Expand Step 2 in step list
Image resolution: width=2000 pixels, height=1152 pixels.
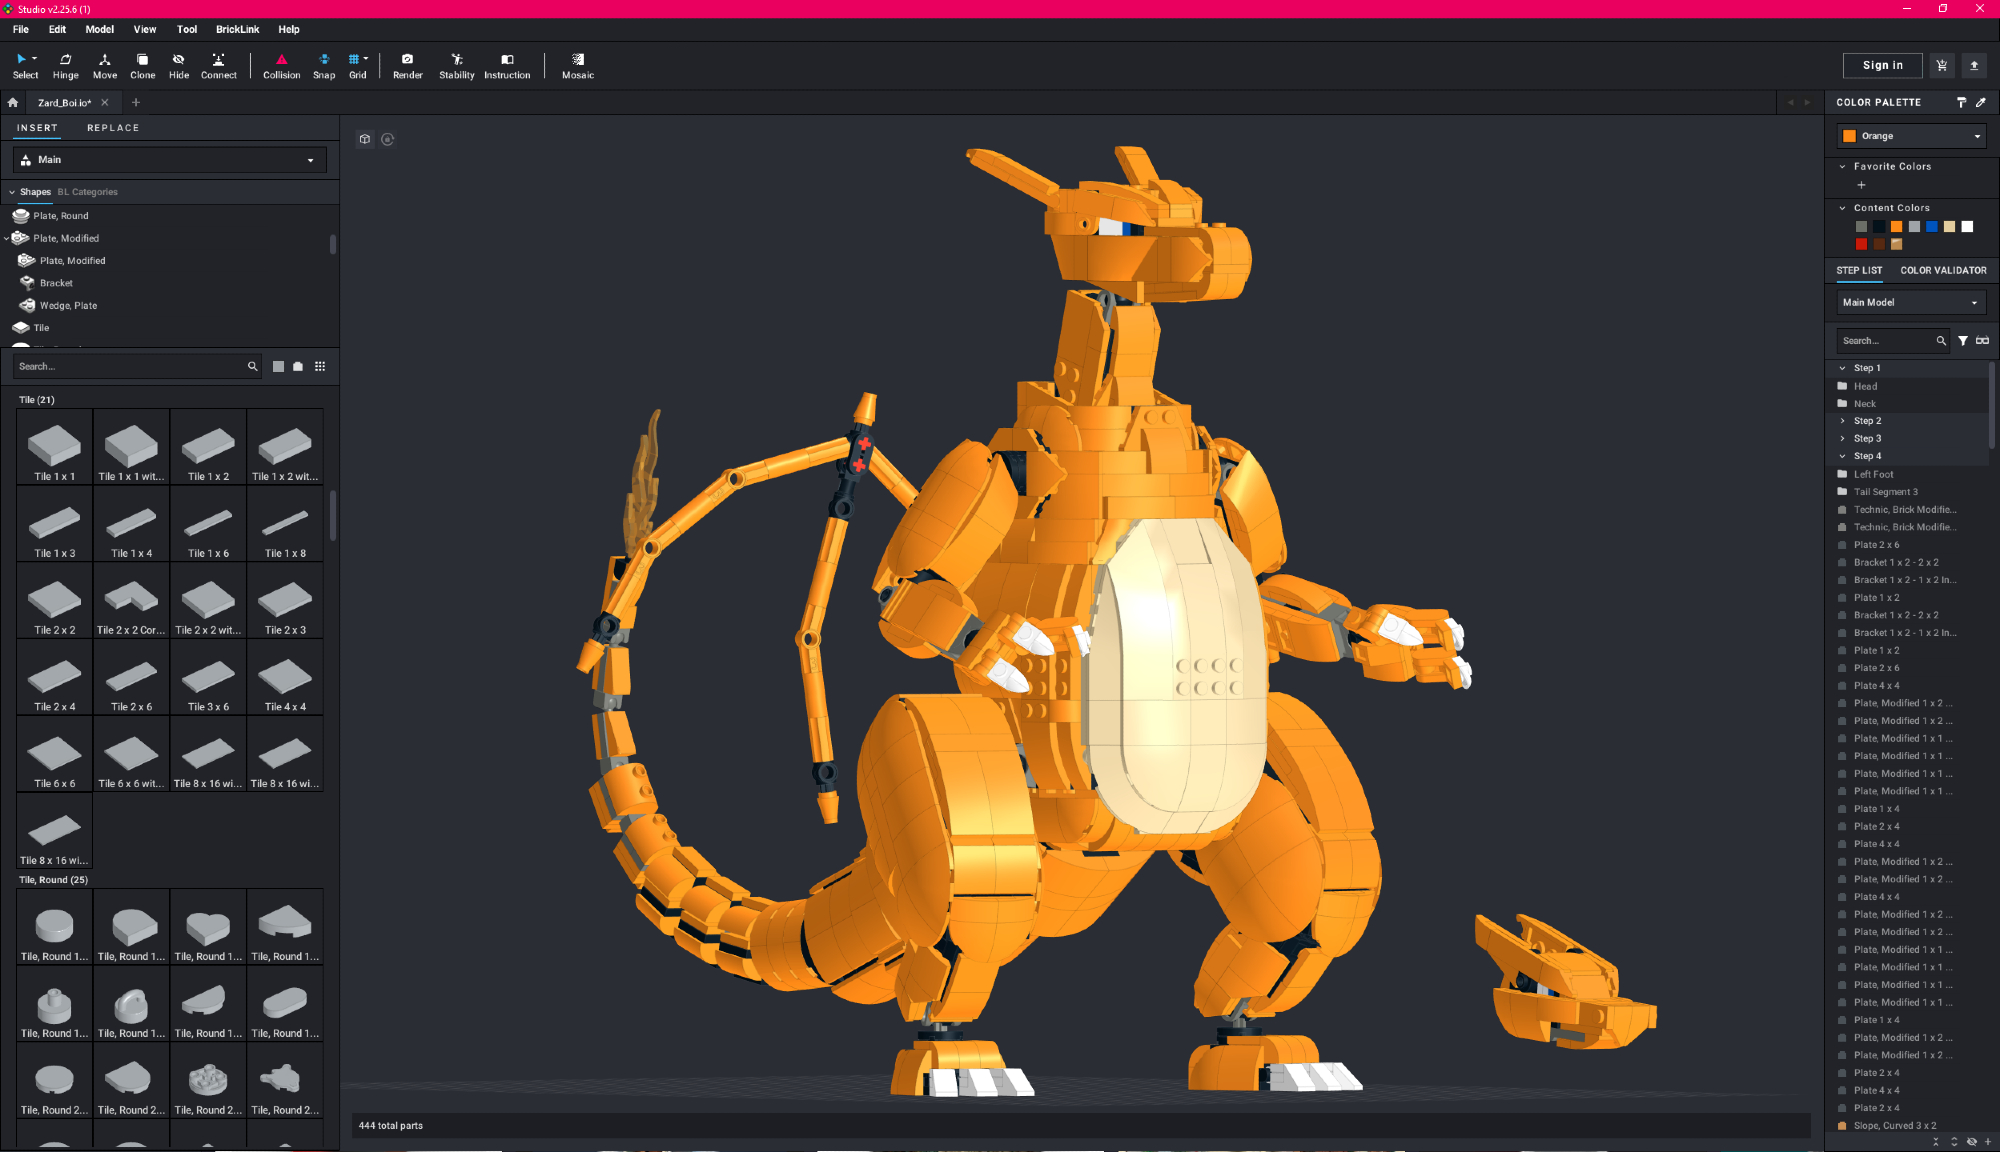tap(1843, 421)
